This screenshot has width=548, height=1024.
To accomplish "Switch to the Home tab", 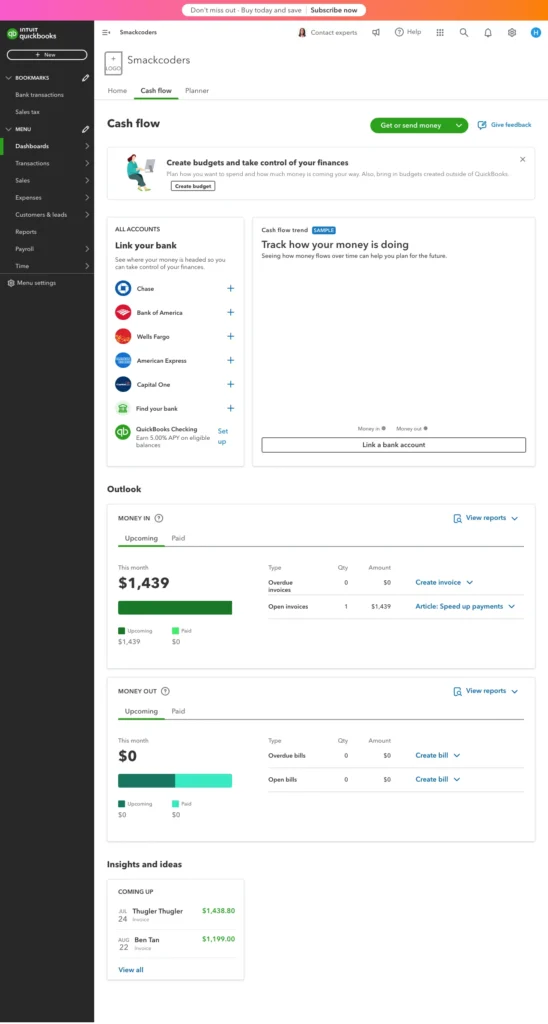I will pos(117,91).
